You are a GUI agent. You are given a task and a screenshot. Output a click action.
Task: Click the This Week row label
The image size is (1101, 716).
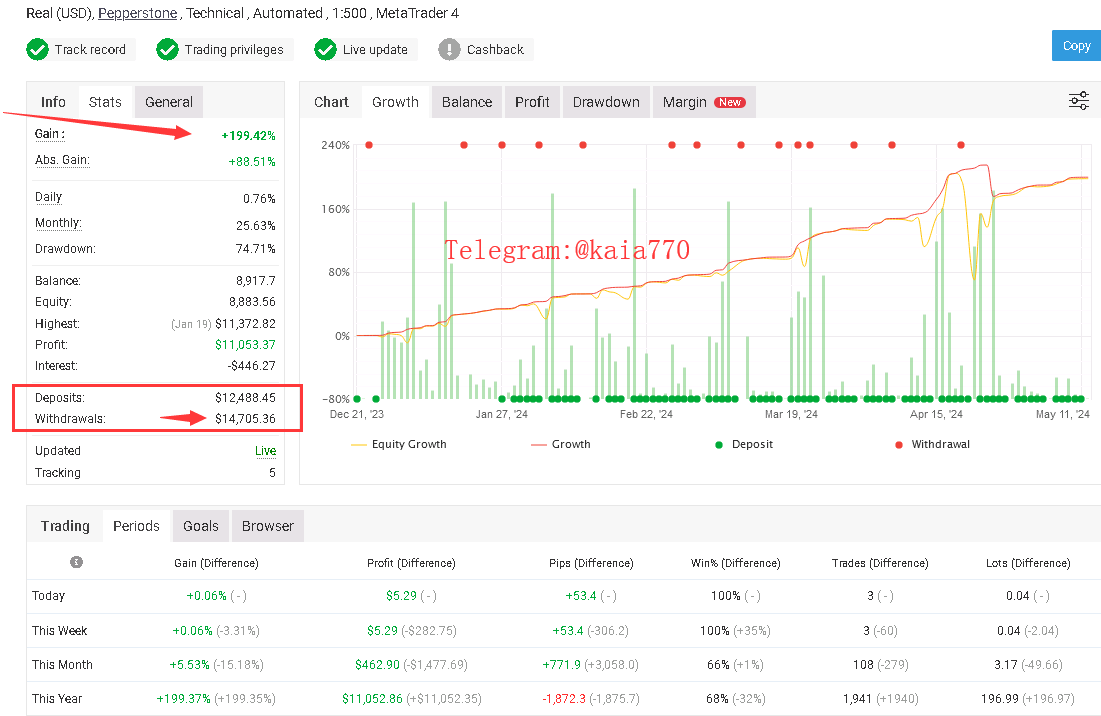60,630
